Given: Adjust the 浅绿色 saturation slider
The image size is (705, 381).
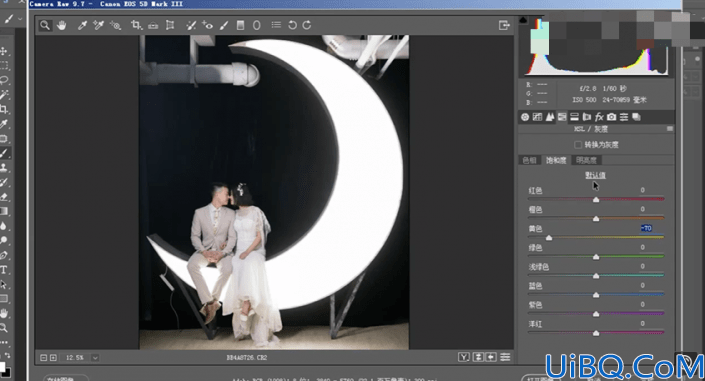Looking at the screenshot, I should 596,276.
